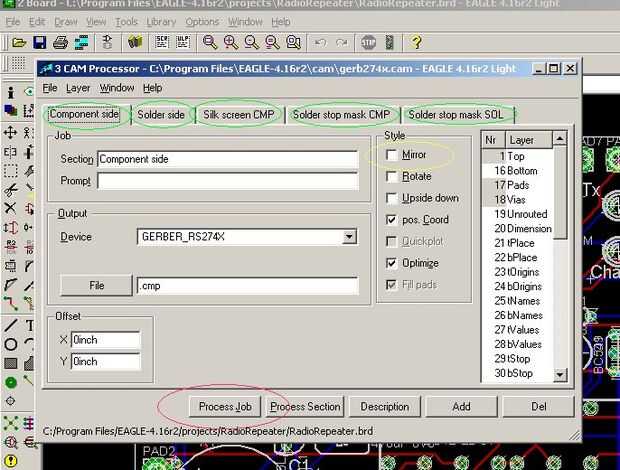Viewport: 620px width, 470px height.
Task: Open the Solder stop mask SOL tab
Action: coord(456,115)
